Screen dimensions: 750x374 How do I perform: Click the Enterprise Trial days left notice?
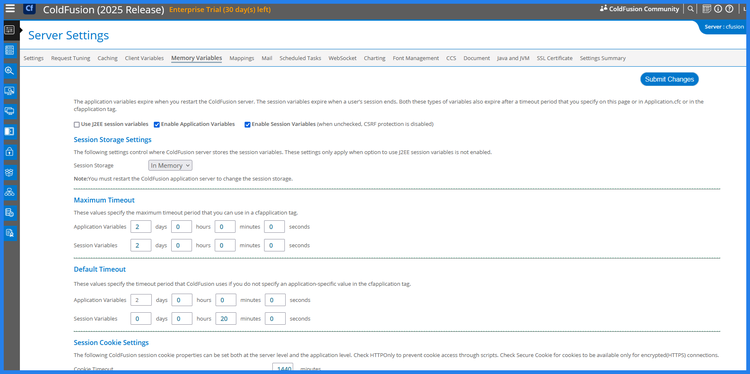coord(220,10)
